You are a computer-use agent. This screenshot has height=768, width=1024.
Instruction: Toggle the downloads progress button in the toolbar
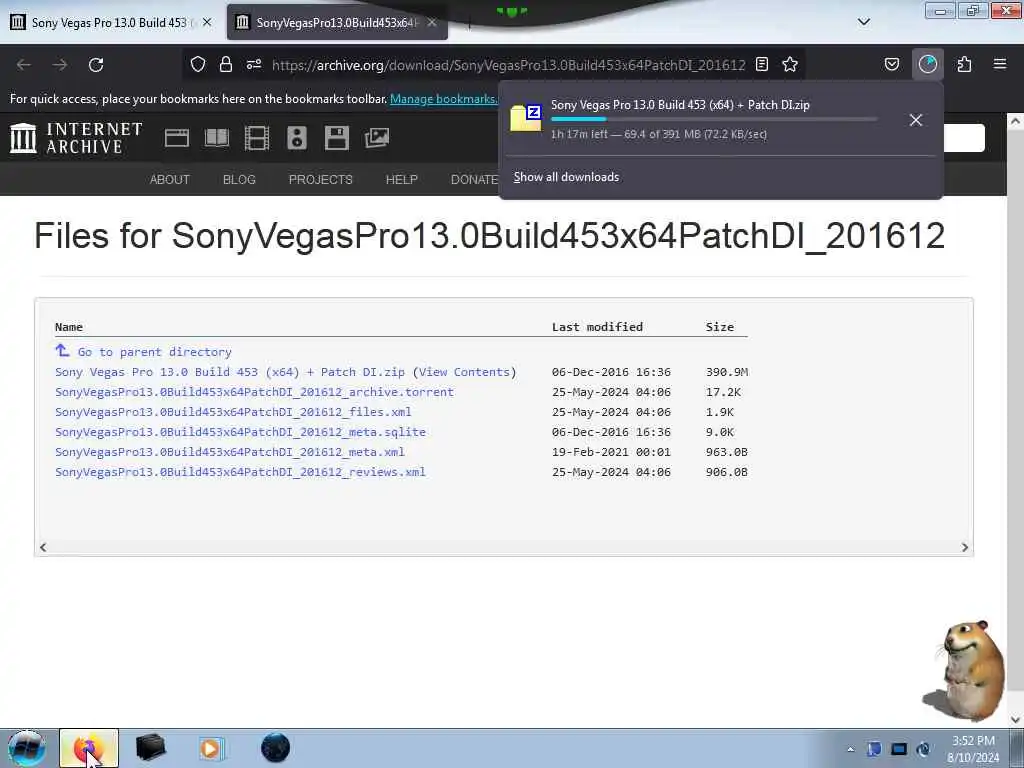click(x=927, y=64)
